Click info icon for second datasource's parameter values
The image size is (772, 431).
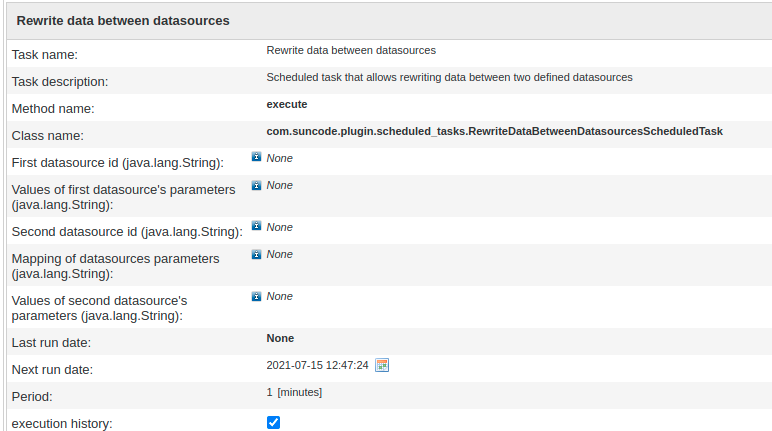[256, 296]
